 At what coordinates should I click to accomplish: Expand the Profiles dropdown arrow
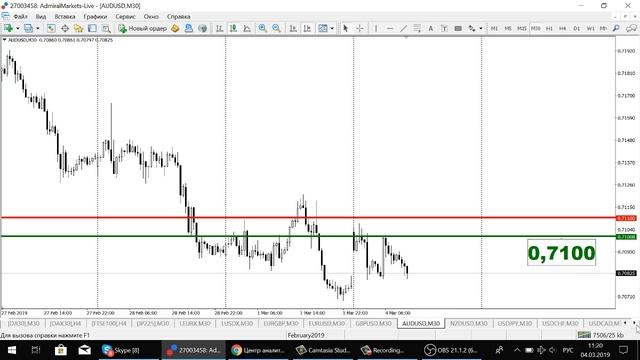(x=38, y=28)
